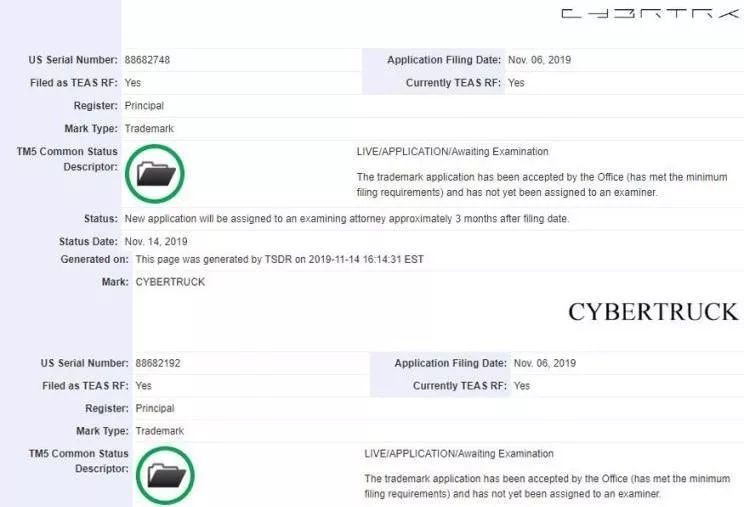Click the first 'Filed as TEAS RF:' label
The height and width of the screenshot is (507, 744).
click(74, 83)
